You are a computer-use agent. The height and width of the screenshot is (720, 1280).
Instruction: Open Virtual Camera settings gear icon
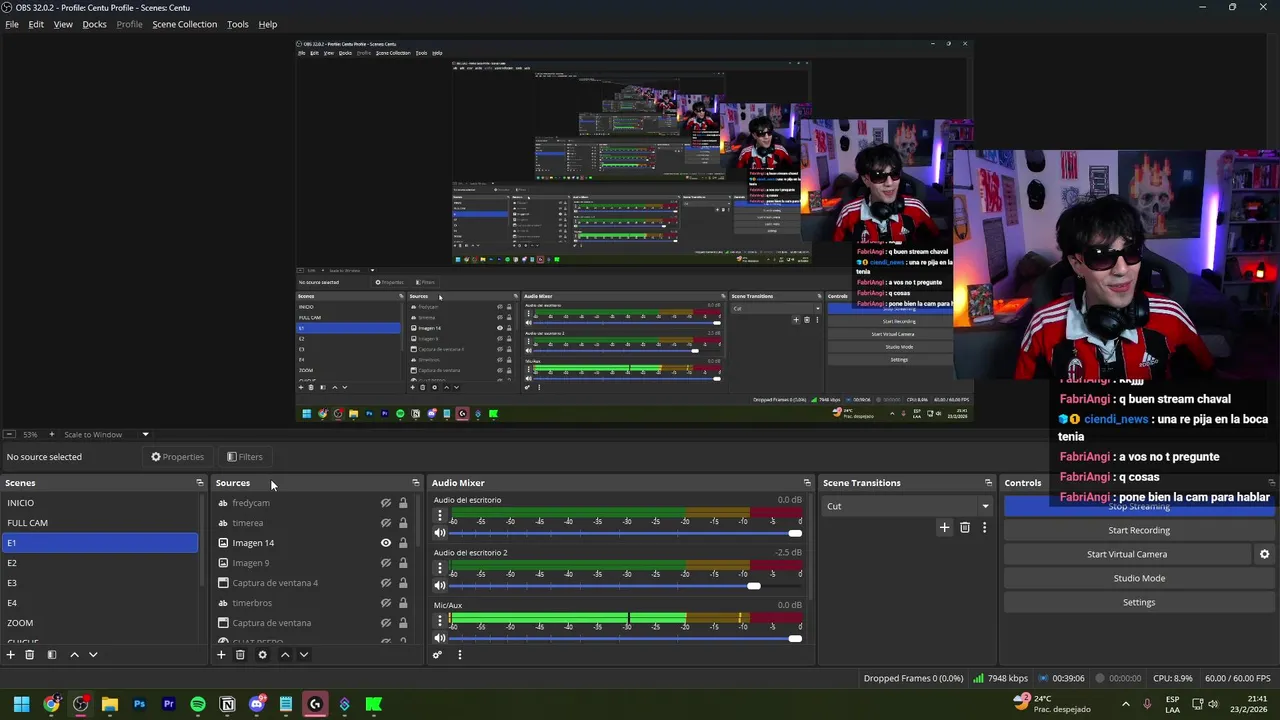click(x=1264, y=554)
